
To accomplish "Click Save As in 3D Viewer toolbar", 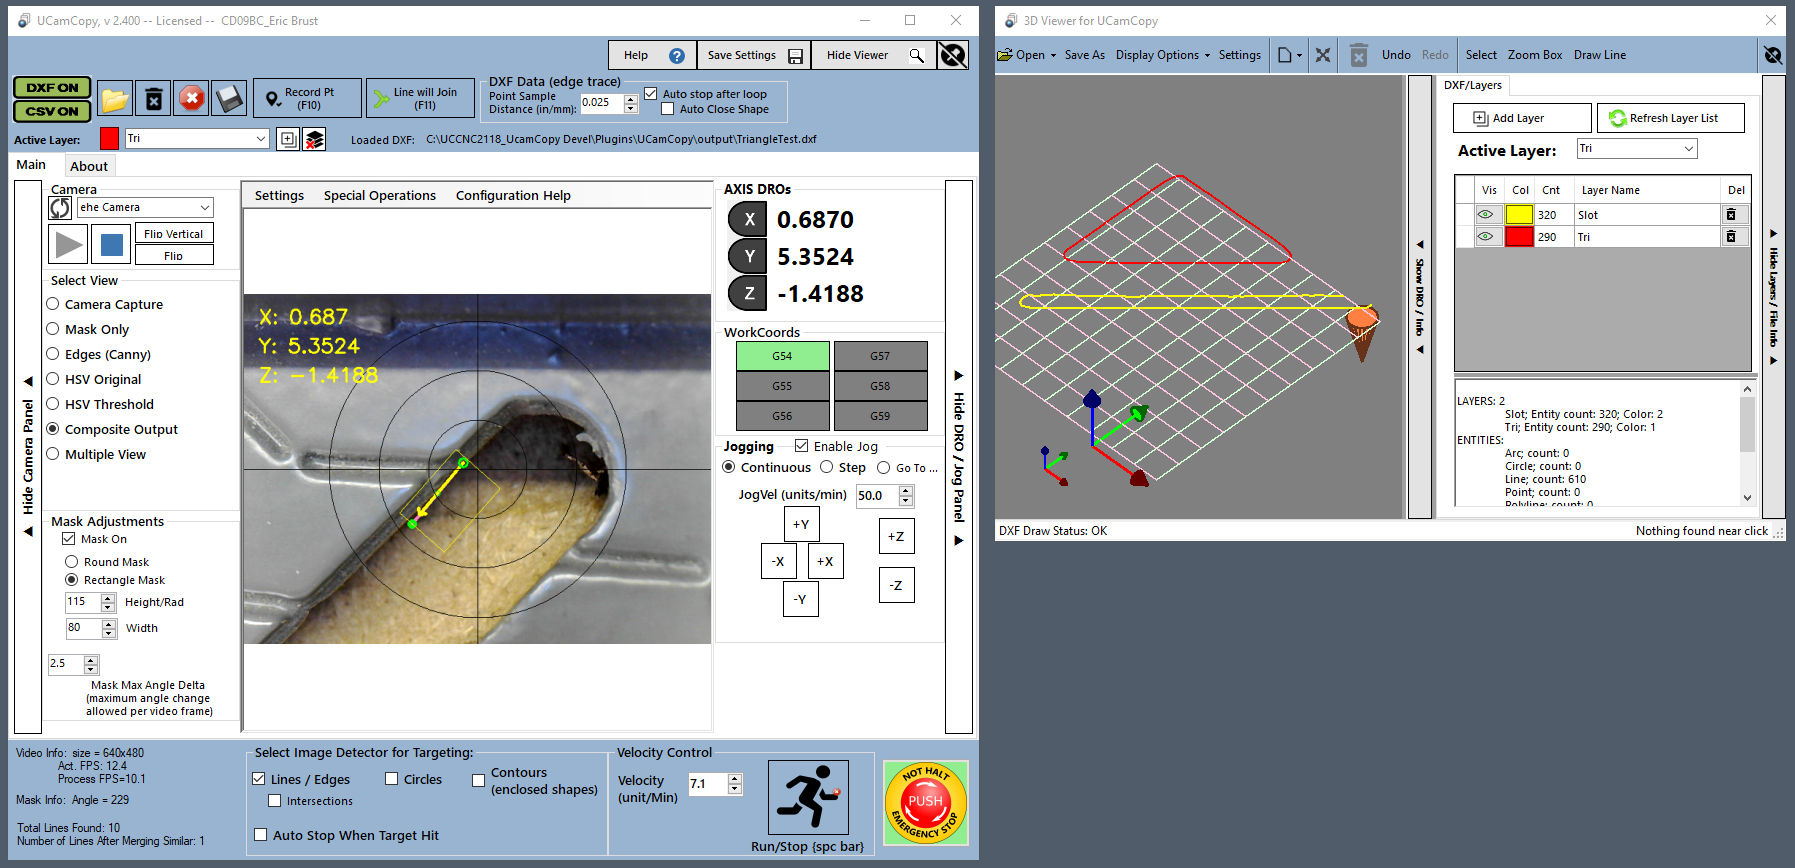I will click(1085, 55).
